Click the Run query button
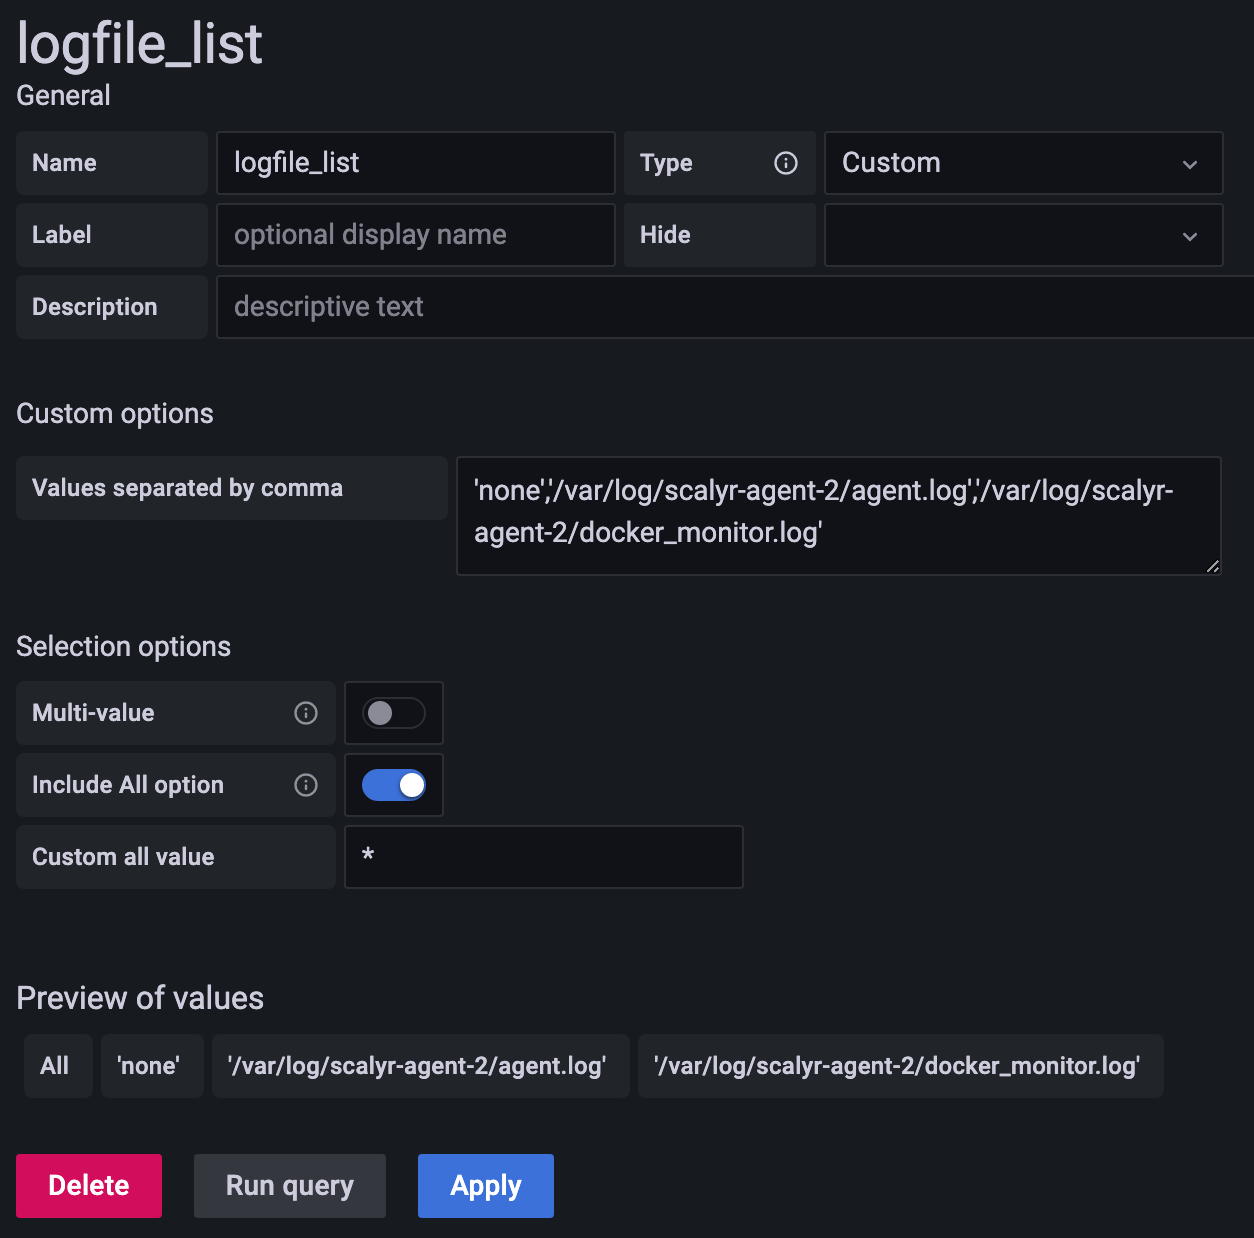 click(x=289, y=1185)
